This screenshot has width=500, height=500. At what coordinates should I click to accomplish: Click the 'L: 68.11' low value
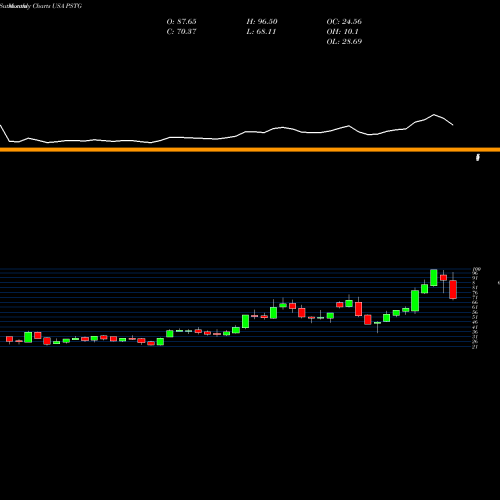pos(261,32)
